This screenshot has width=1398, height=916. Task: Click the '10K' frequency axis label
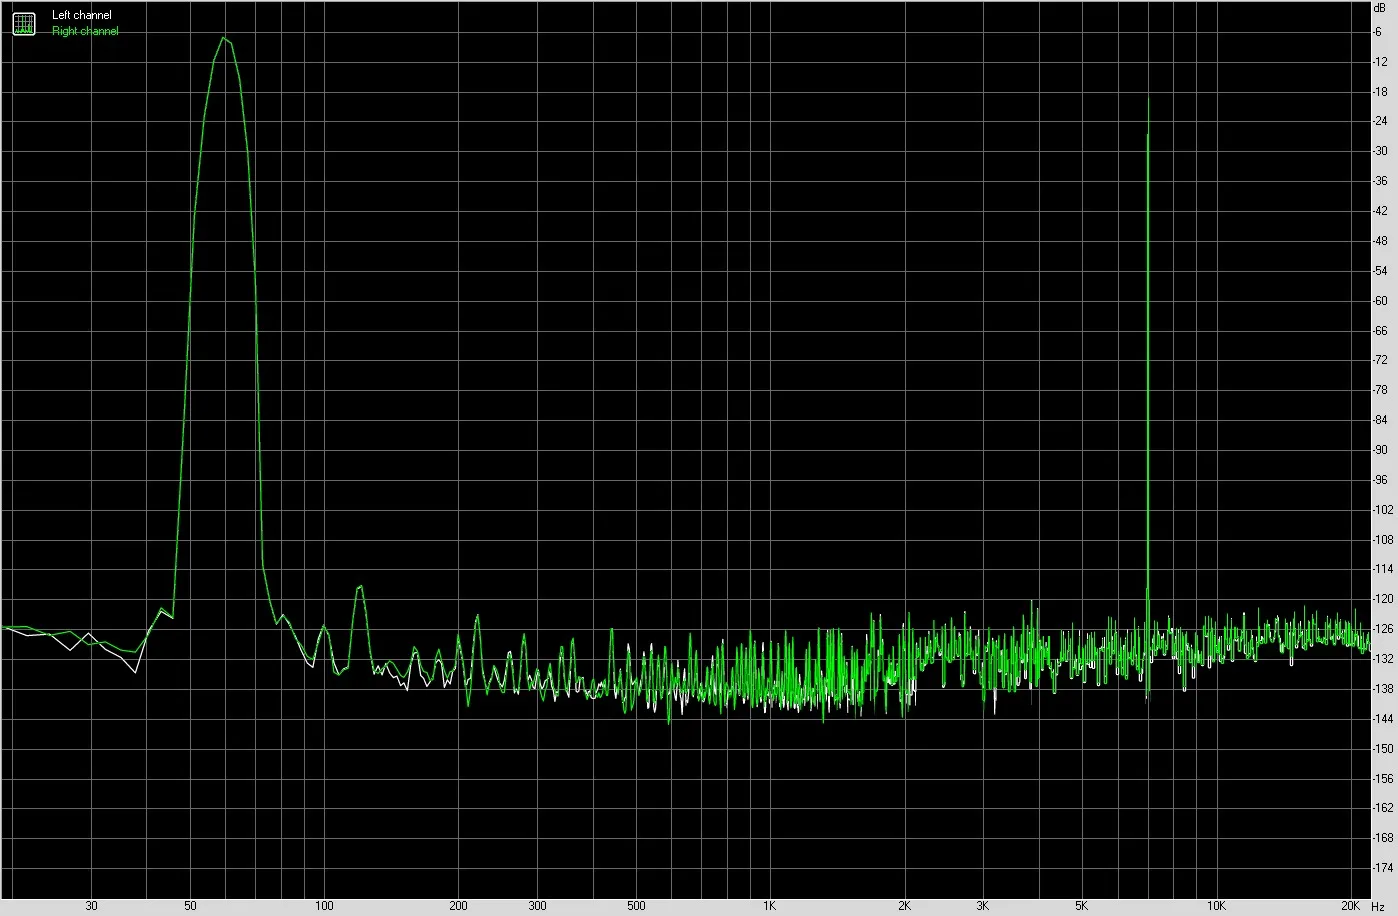click(1216, 906)
